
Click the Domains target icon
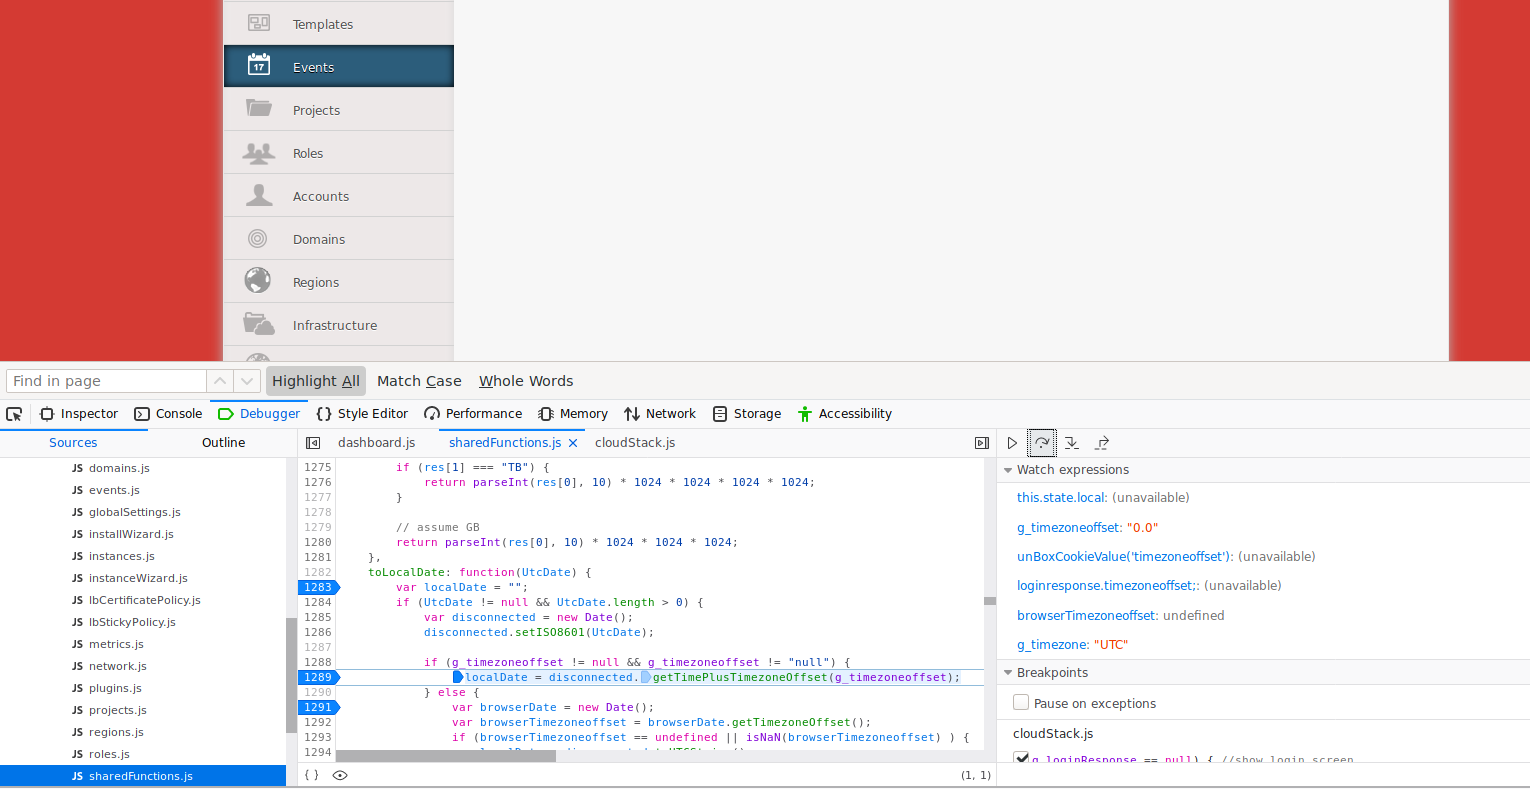[258, 238]
